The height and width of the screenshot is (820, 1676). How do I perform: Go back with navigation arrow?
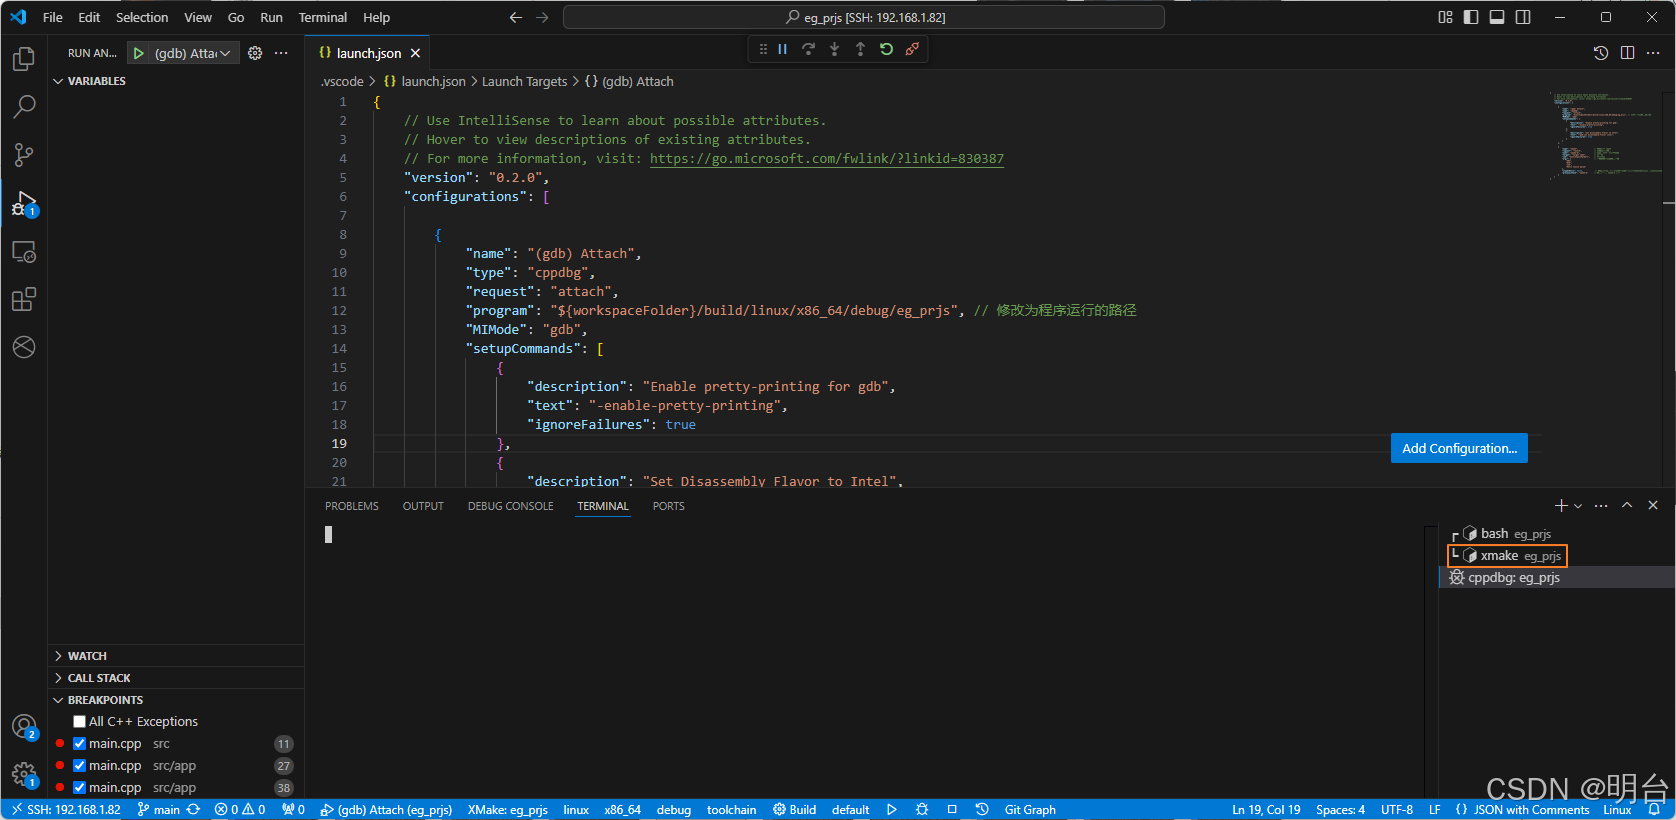click(x=516, y=17)
